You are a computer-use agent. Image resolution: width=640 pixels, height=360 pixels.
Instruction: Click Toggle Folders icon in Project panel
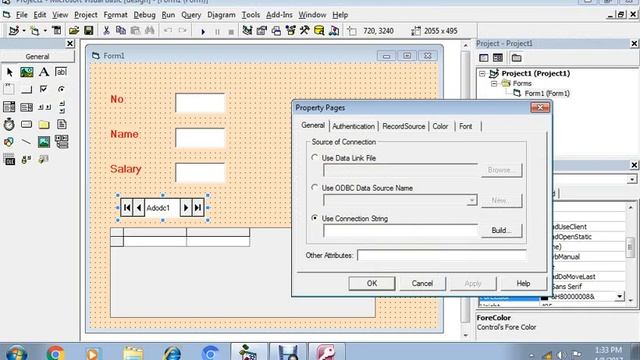pyautogui.click(x=517, y=58)
